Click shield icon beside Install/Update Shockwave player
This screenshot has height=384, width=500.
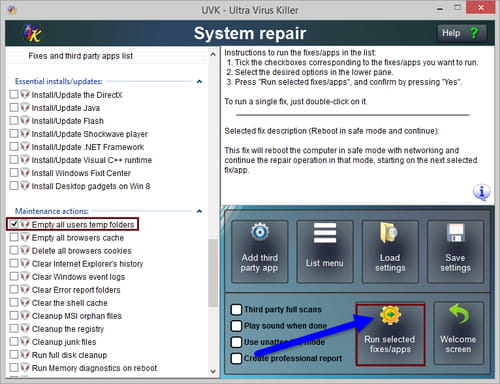[x=25, y=133]
